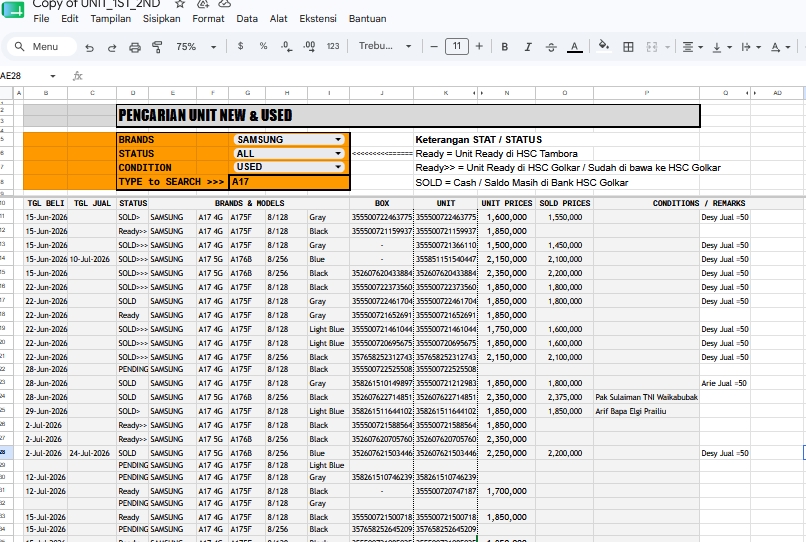Open the BRANDS dropdown showing SAMSUNG
Screen dimensions: 806x542
pyautogui.click(x=289, y=139)
